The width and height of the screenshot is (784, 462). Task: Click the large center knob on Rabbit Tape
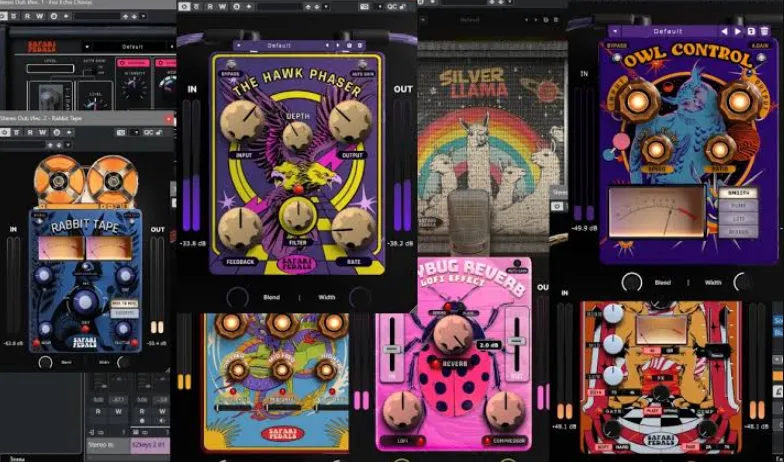click(84, 302)
